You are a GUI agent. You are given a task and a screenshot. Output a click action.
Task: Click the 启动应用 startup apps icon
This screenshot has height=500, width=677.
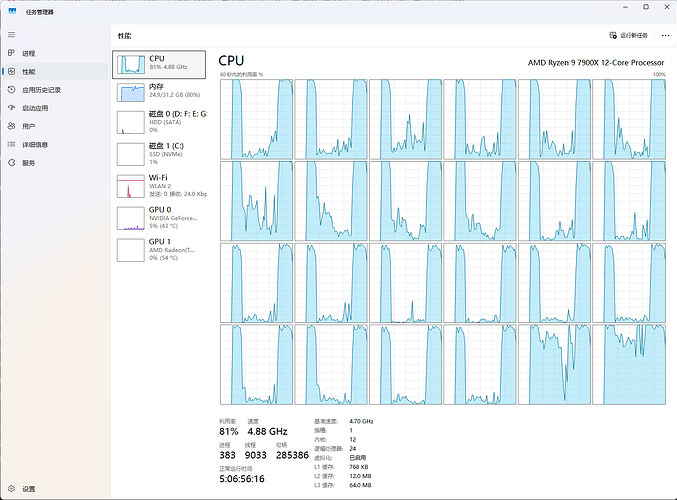(x=12, y=108)
